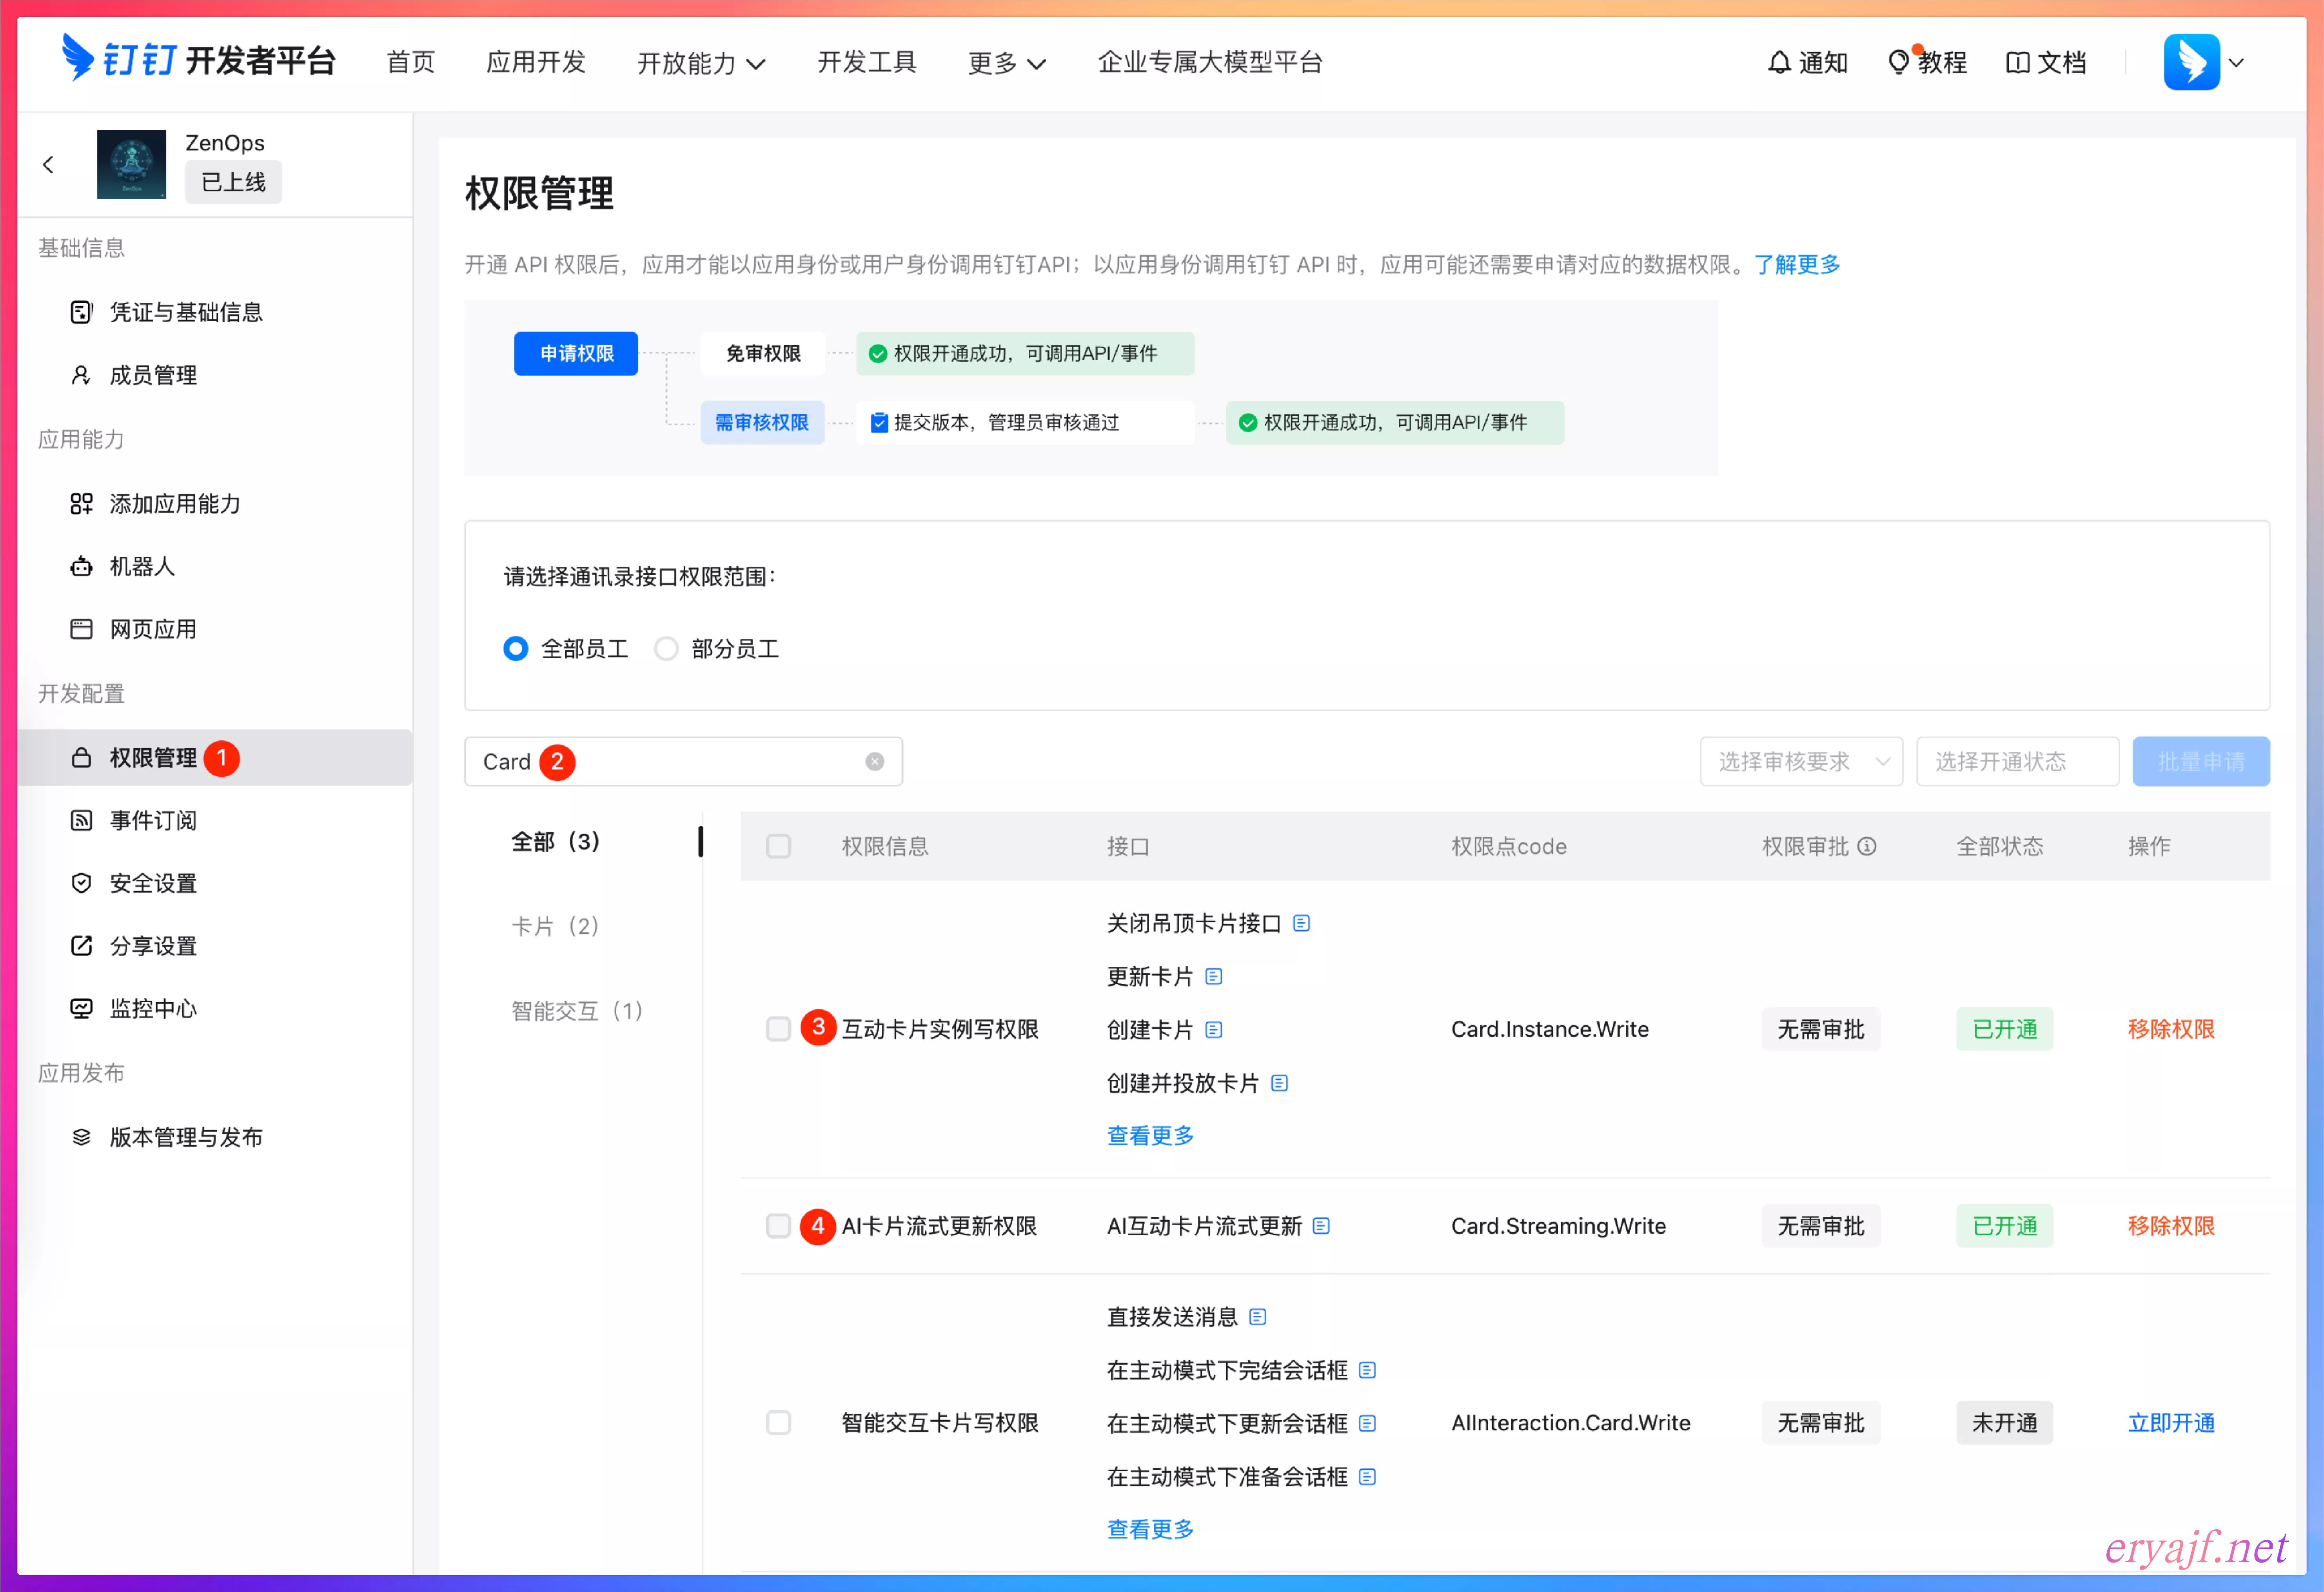The image size is (2324, 1592).
Task: Check the 互动卡片实例写权限 row checkbox
Action: click(x=778, y=1029)
